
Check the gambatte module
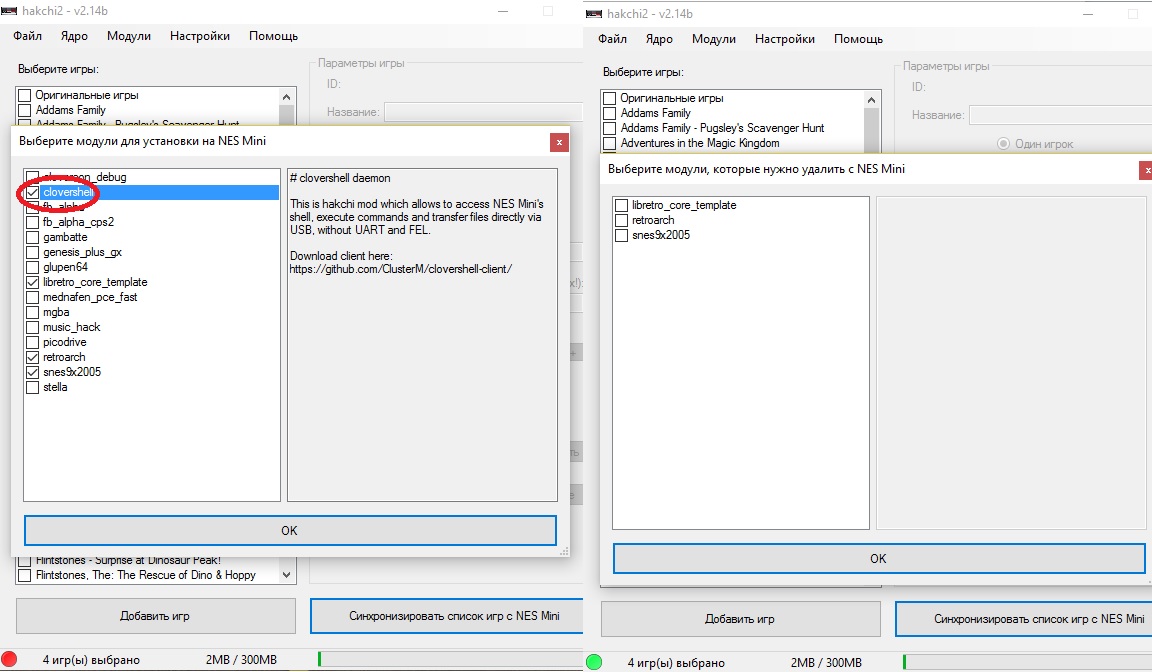32,237
